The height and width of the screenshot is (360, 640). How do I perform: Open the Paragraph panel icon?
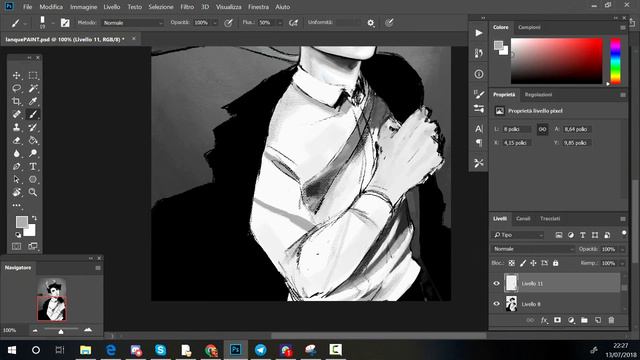pos(479,143)
